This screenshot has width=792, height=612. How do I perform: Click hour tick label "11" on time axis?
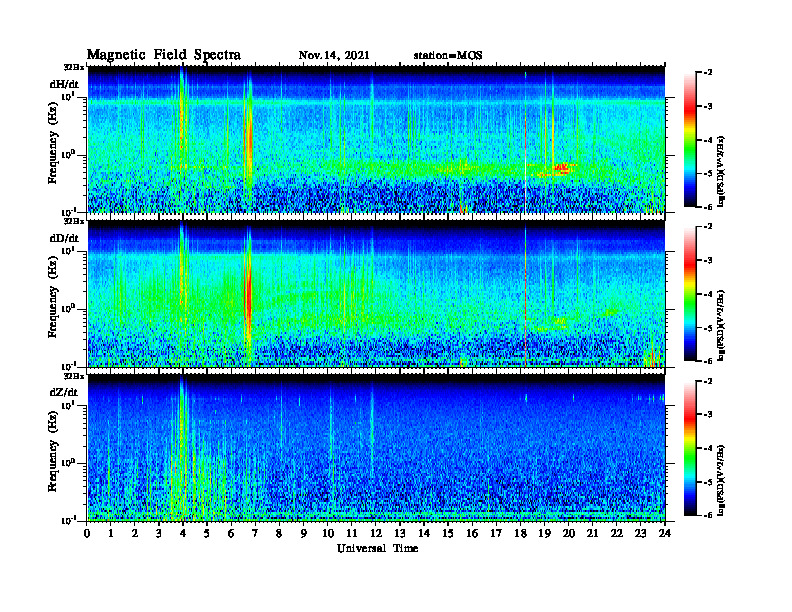tap(352, 533)
